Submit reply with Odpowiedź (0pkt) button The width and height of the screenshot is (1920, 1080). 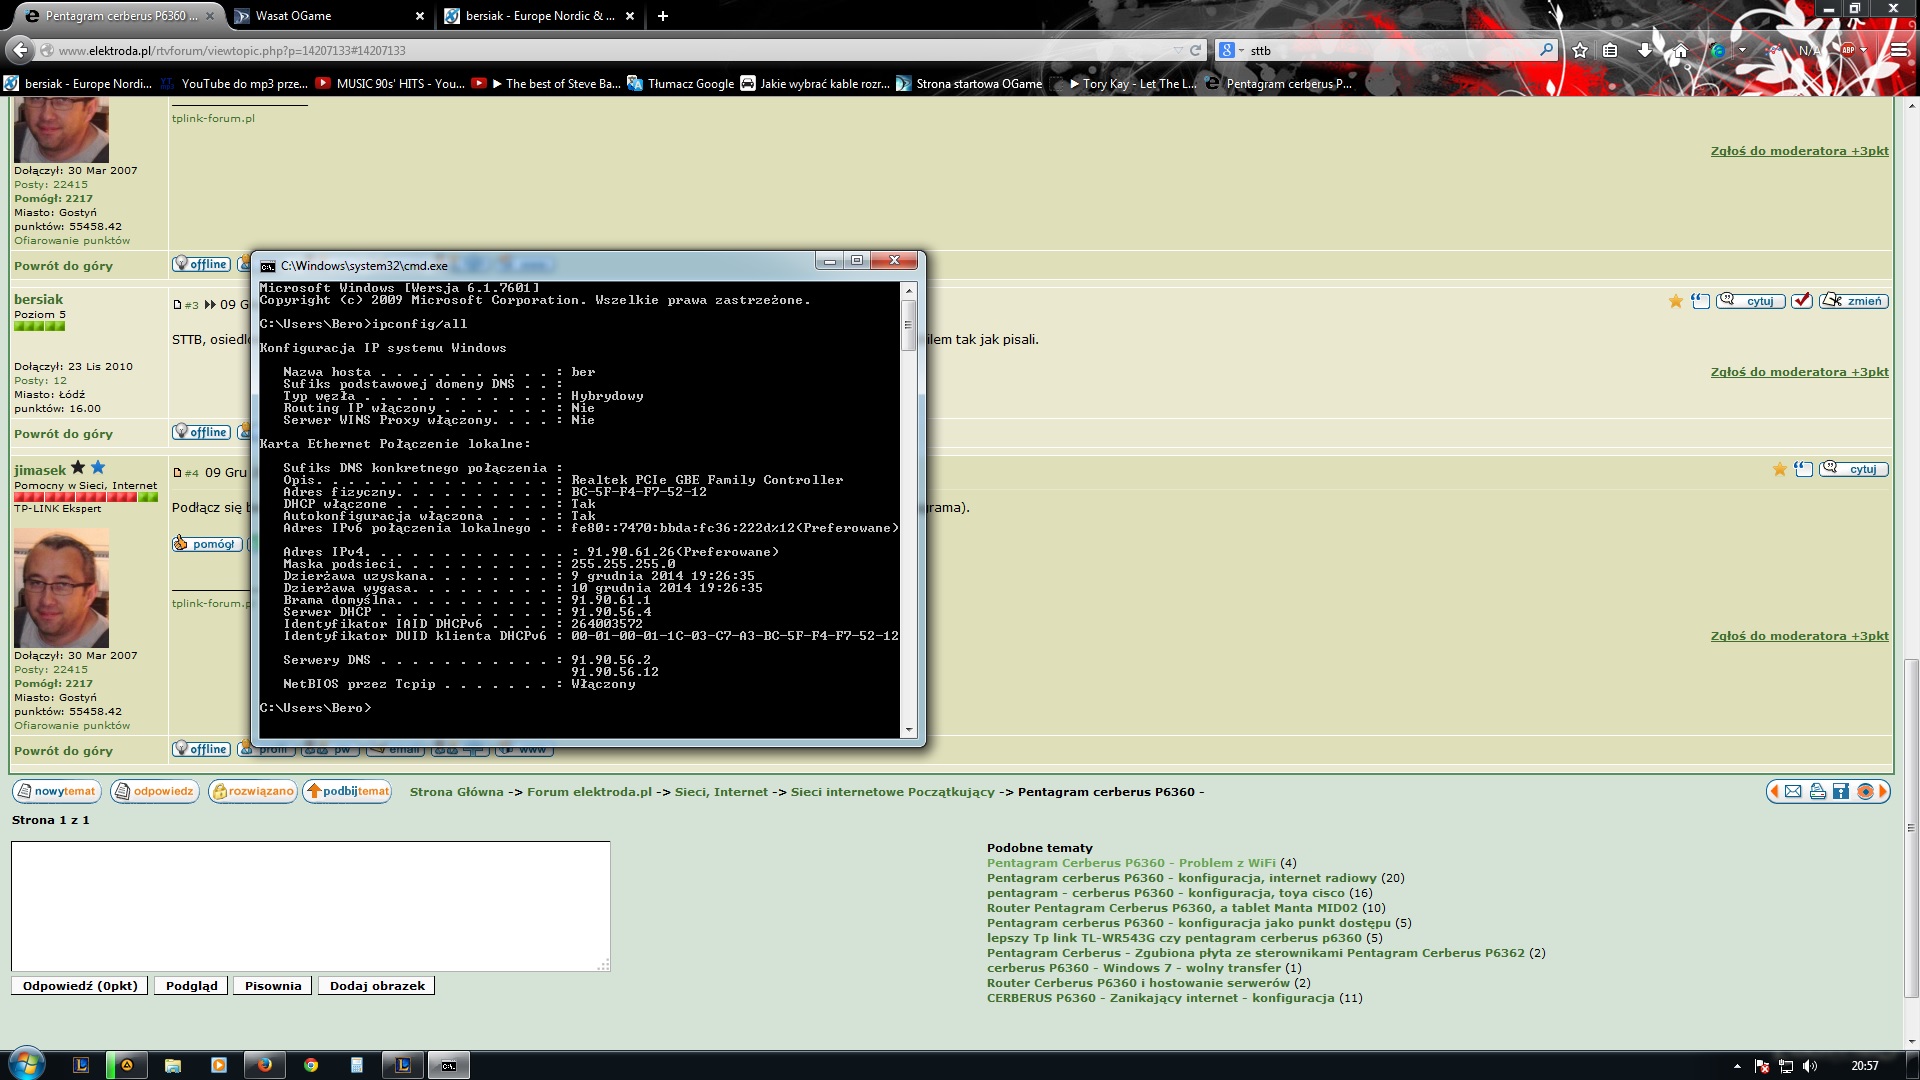80,986
